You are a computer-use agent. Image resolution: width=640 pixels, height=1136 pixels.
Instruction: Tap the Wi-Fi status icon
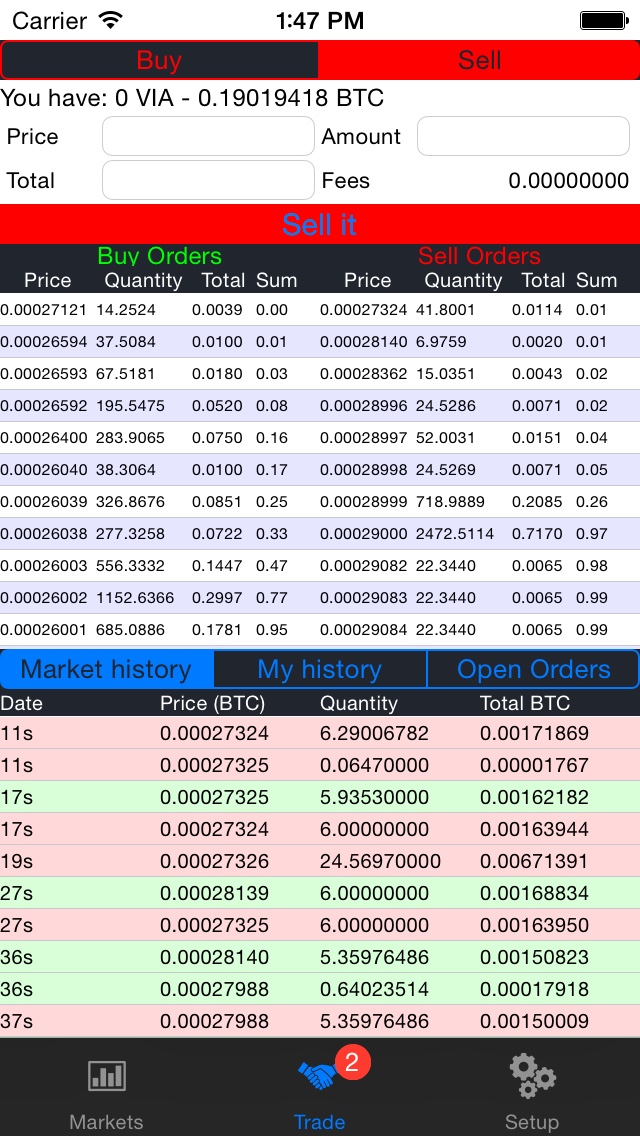point(111,20)
